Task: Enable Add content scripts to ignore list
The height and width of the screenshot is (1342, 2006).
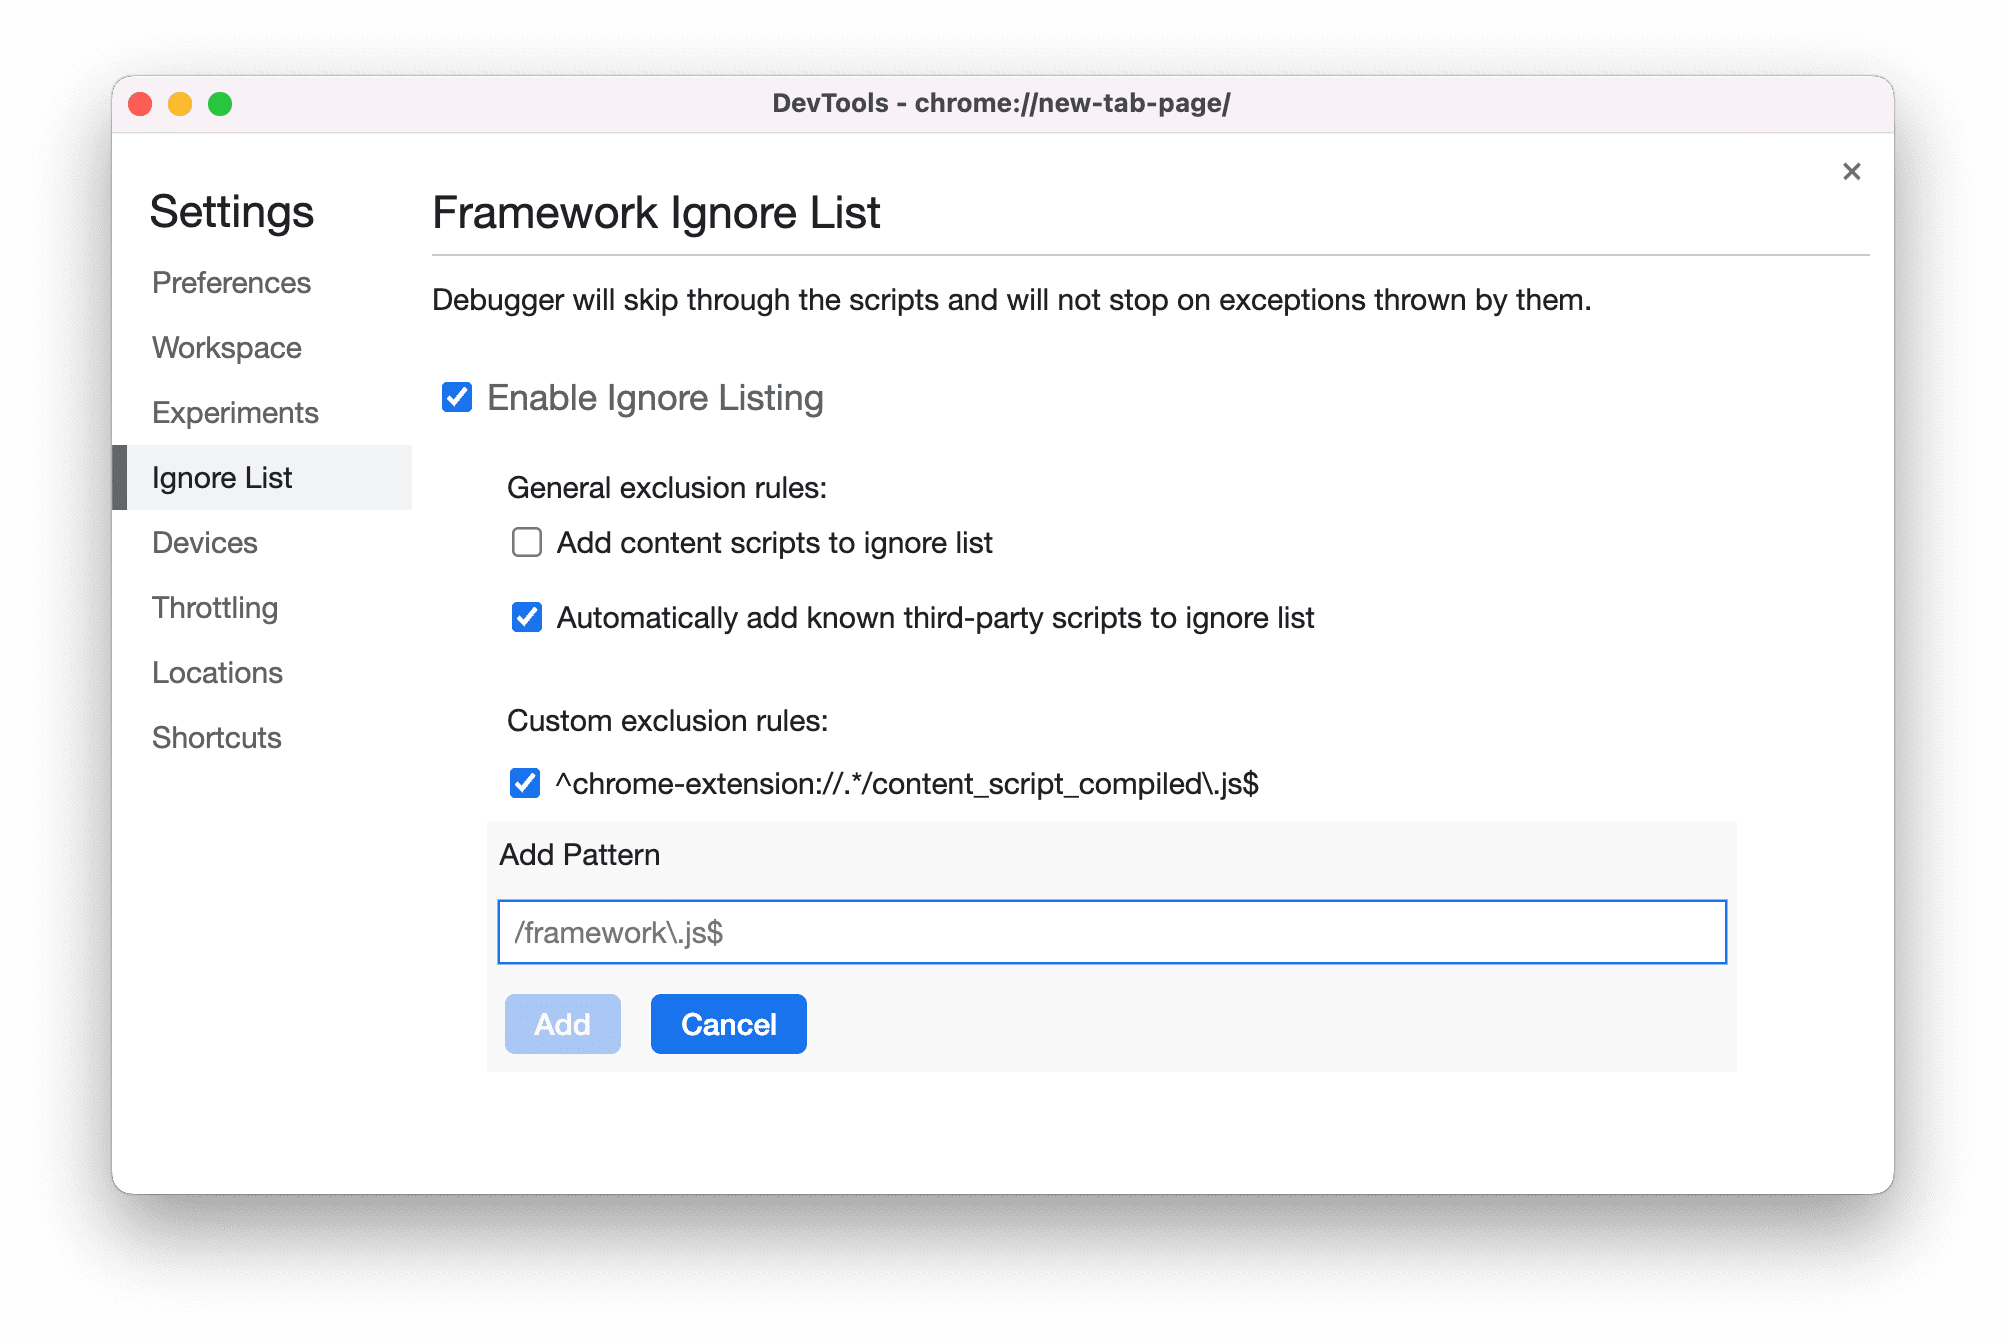Action: (x=527, y=542)
